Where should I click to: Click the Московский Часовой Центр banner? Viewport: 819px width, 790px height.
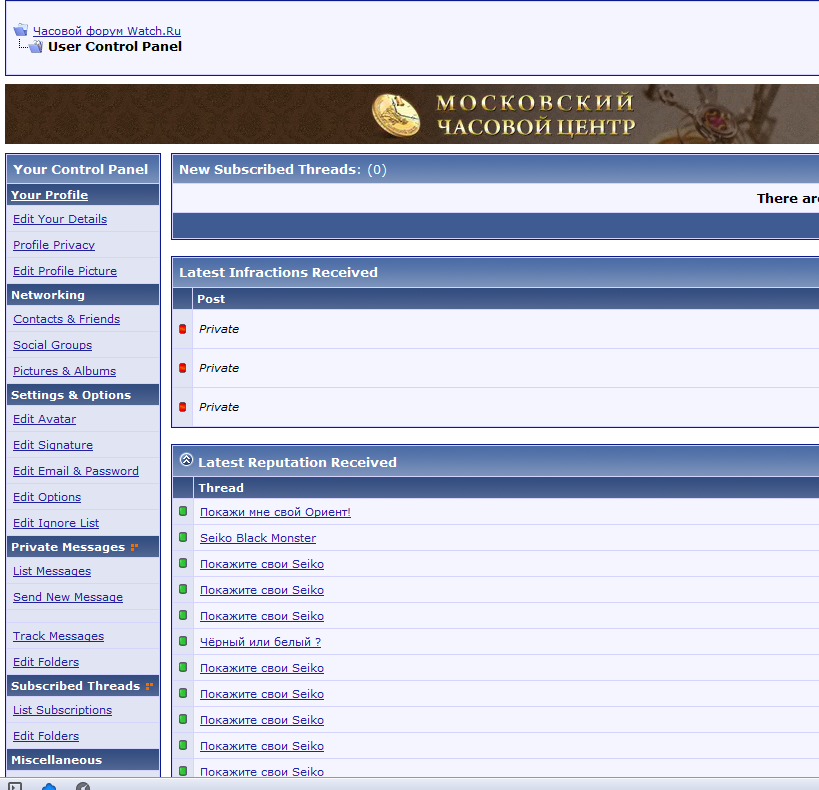coord(535,114)
